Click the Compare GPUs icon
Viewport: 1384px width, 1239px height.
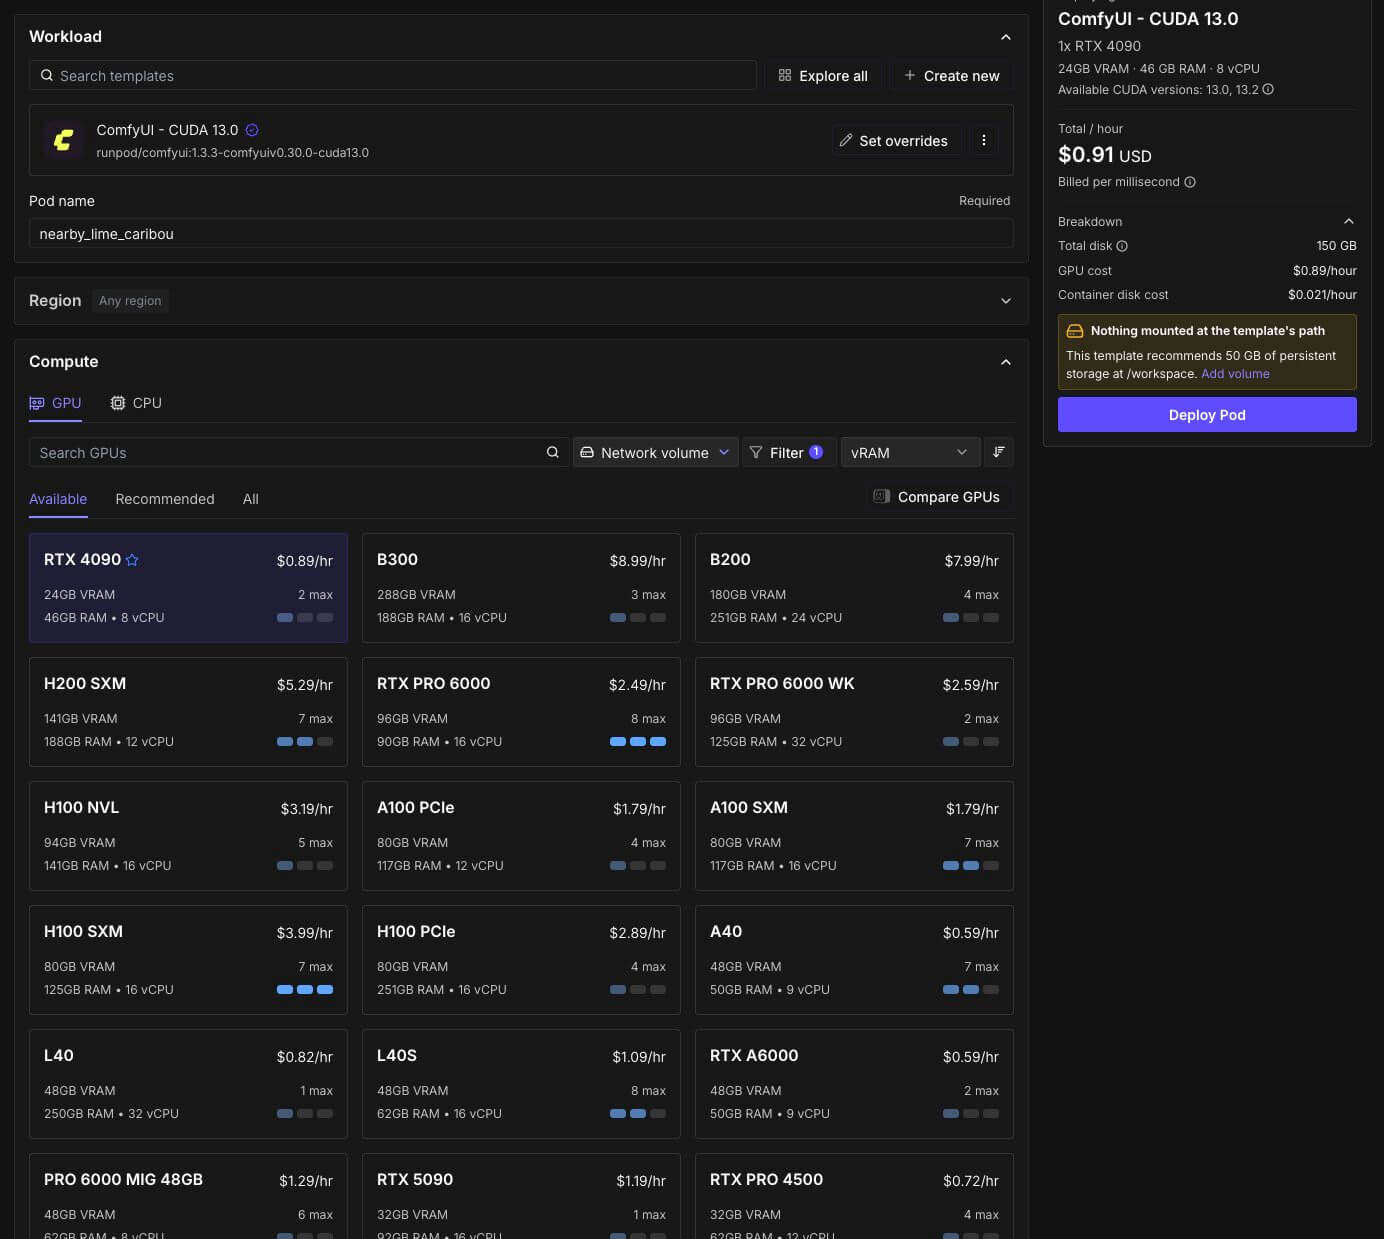(x=881, y=497)
